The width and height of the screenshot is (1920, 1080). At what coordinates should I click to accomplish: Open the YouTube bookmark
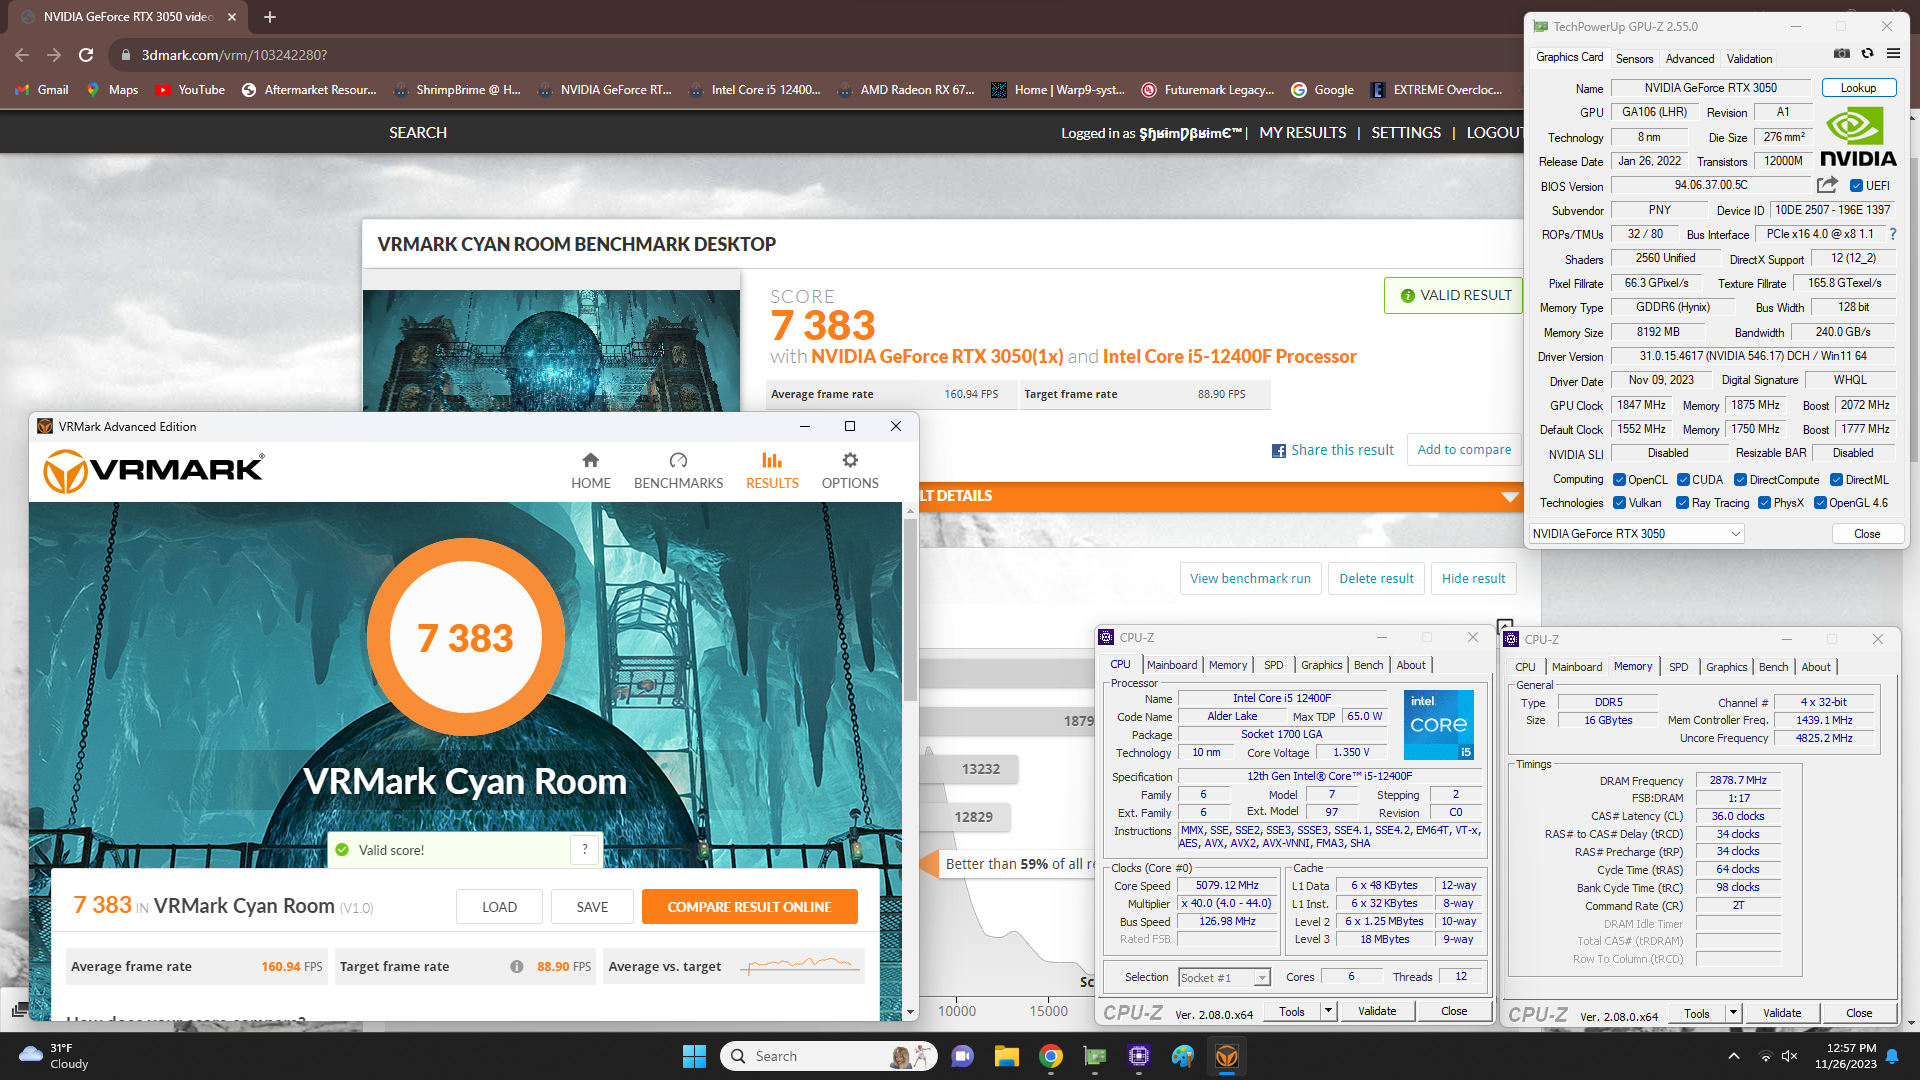(x=190, y=90)
